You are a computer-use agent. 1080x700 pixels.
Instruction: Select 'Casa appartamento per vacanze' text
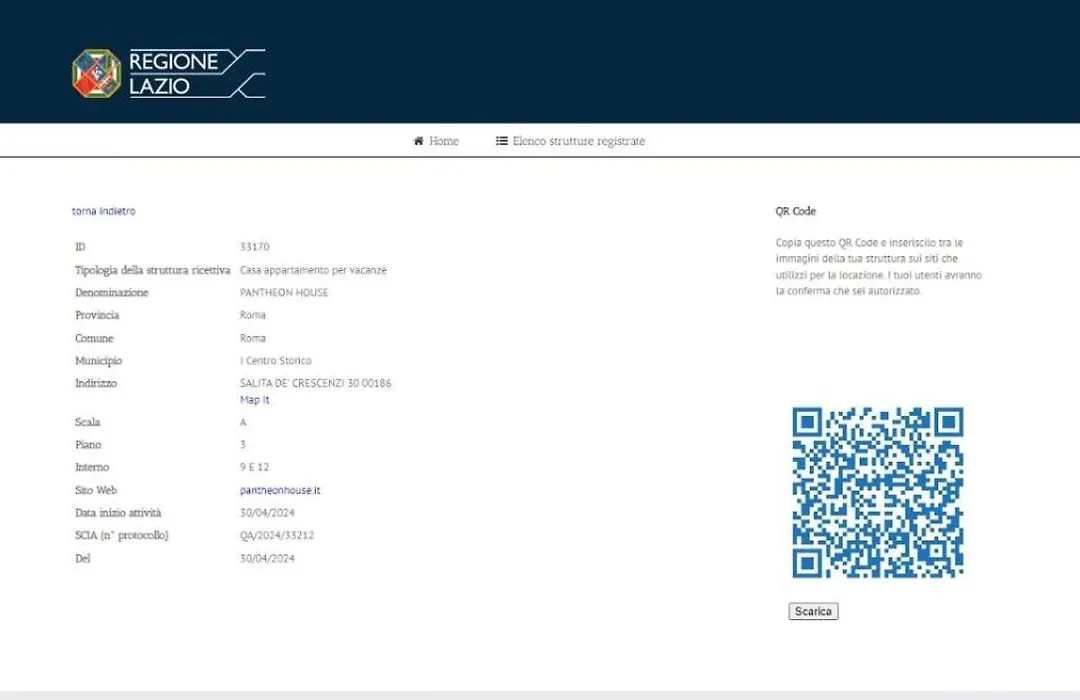[313, 270]
